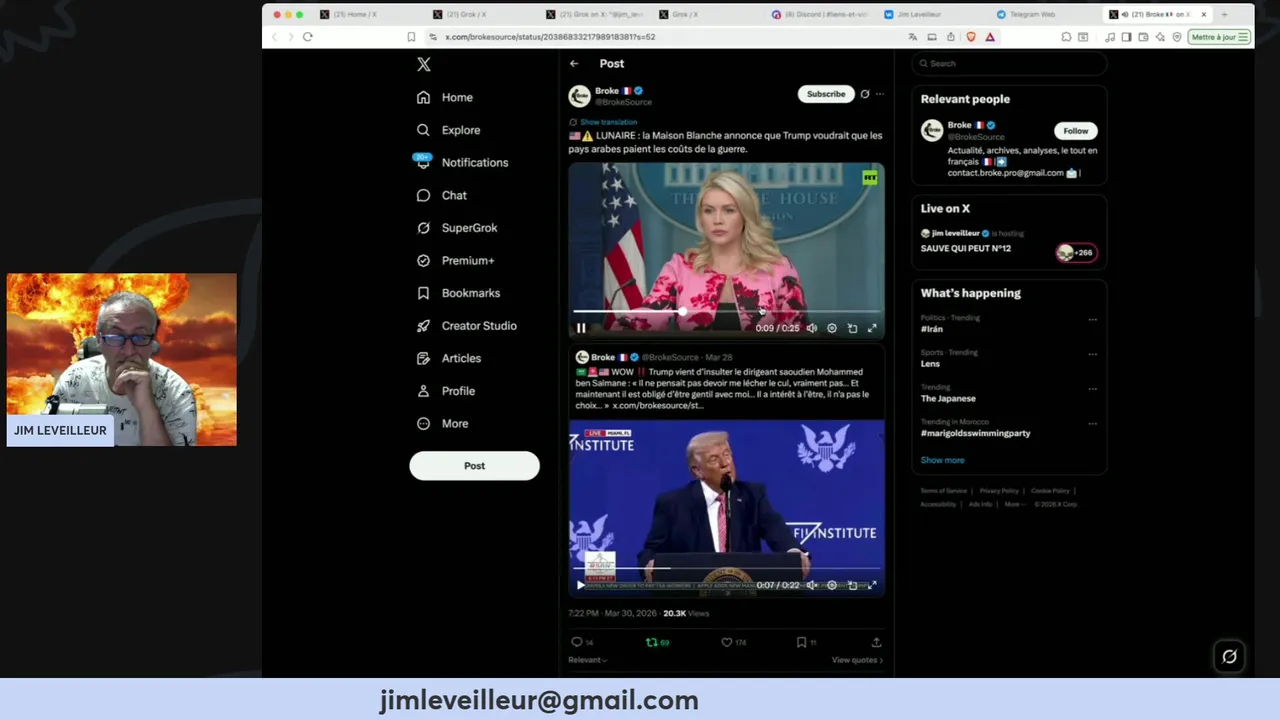Open SuperGrok in sidebar

(456, 228)
